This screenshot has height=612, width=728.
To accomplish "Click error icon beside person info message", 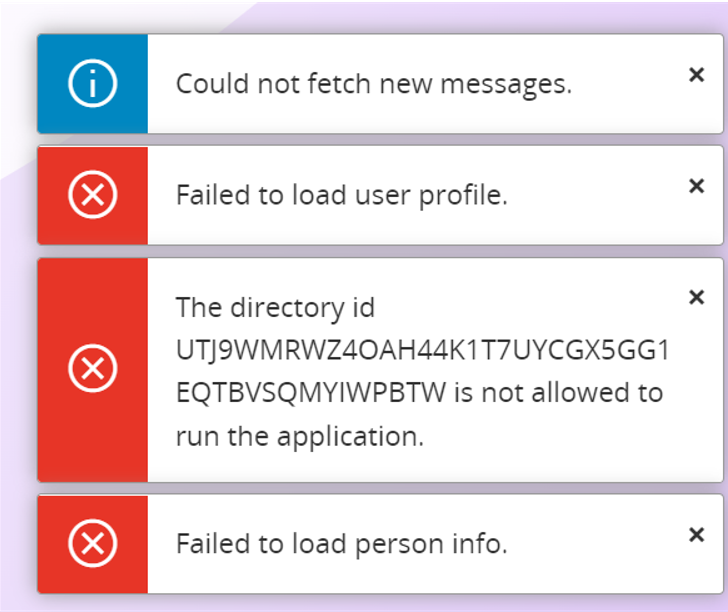I will coord(92,543).
